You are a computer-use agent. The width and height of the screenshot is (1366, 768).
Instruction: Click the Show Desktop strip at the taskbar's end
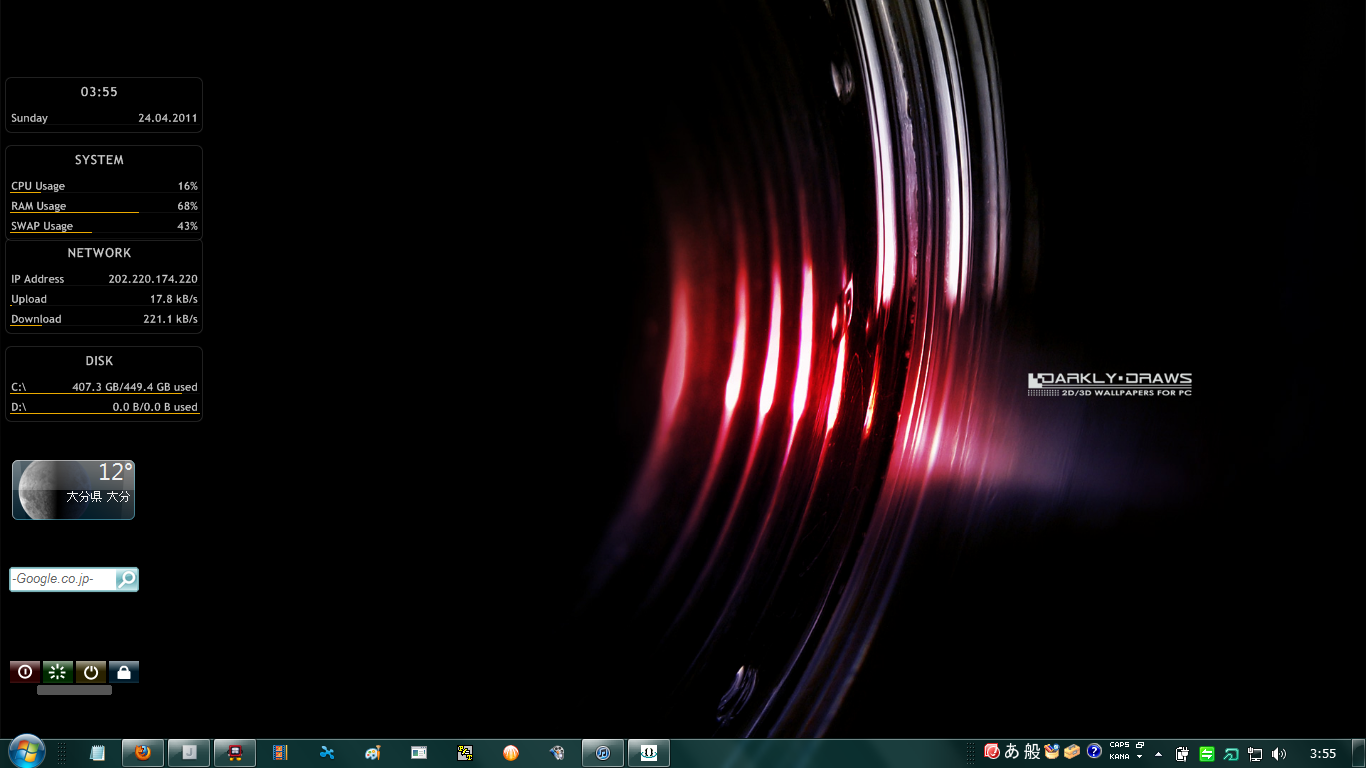(1359, 753)
